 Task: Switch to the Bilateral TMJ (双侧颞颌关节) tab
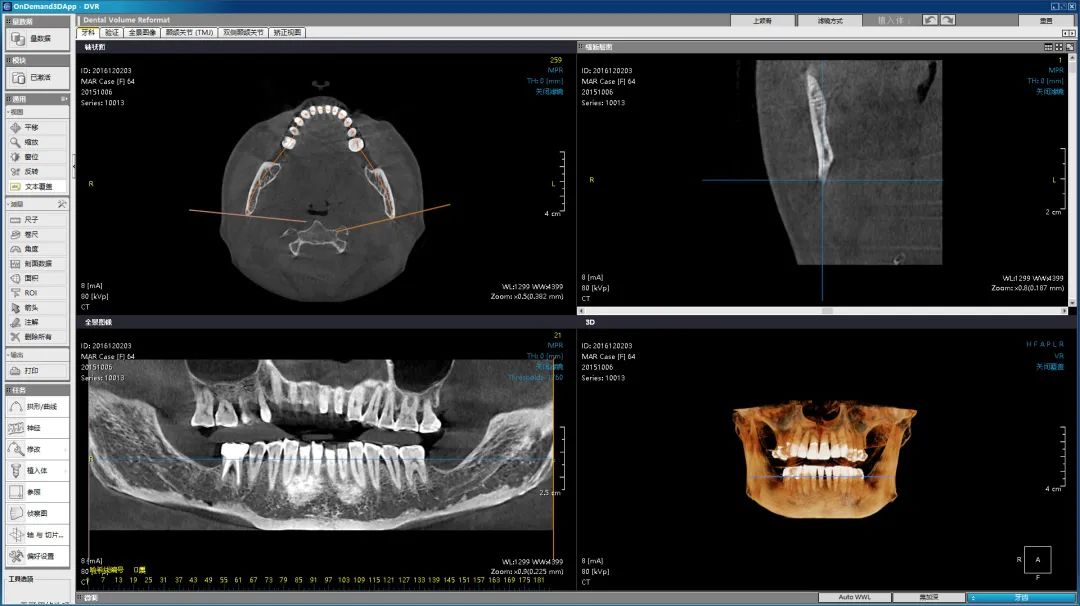click(x=243, y=32)
